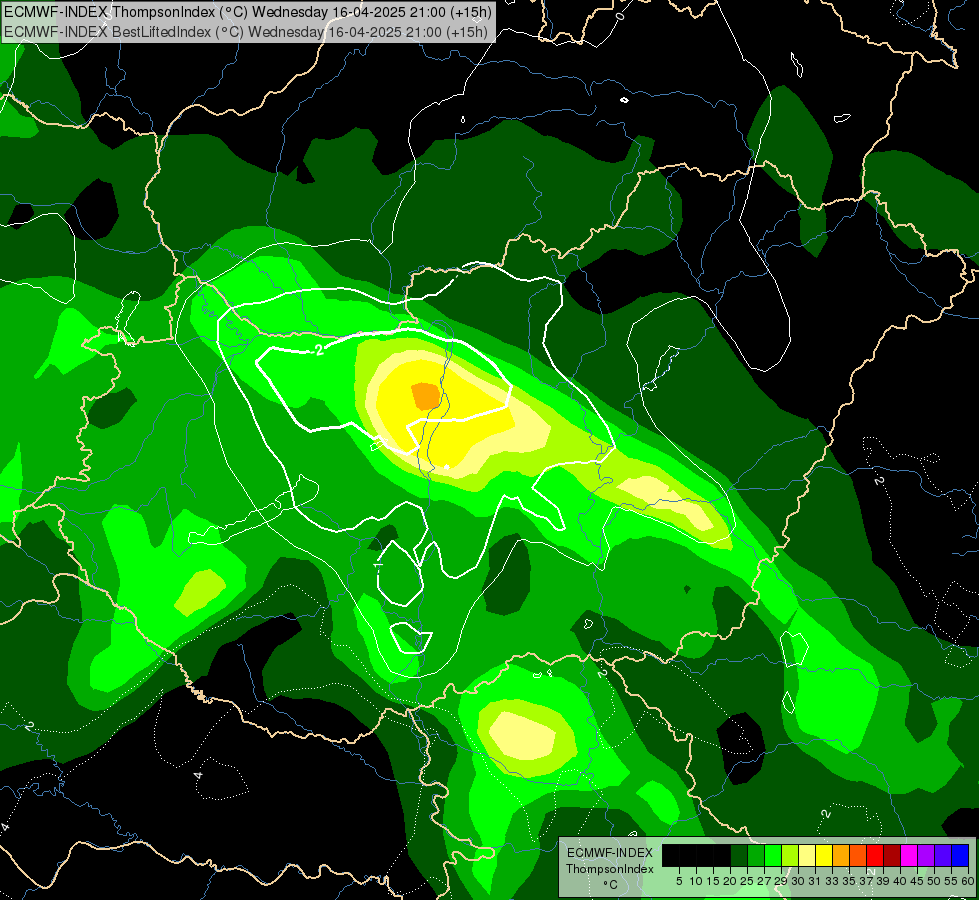The height and width of the screenshot is (900, 979).
Task: Click the legend tick value 39
Action: (x=883, y=881)
